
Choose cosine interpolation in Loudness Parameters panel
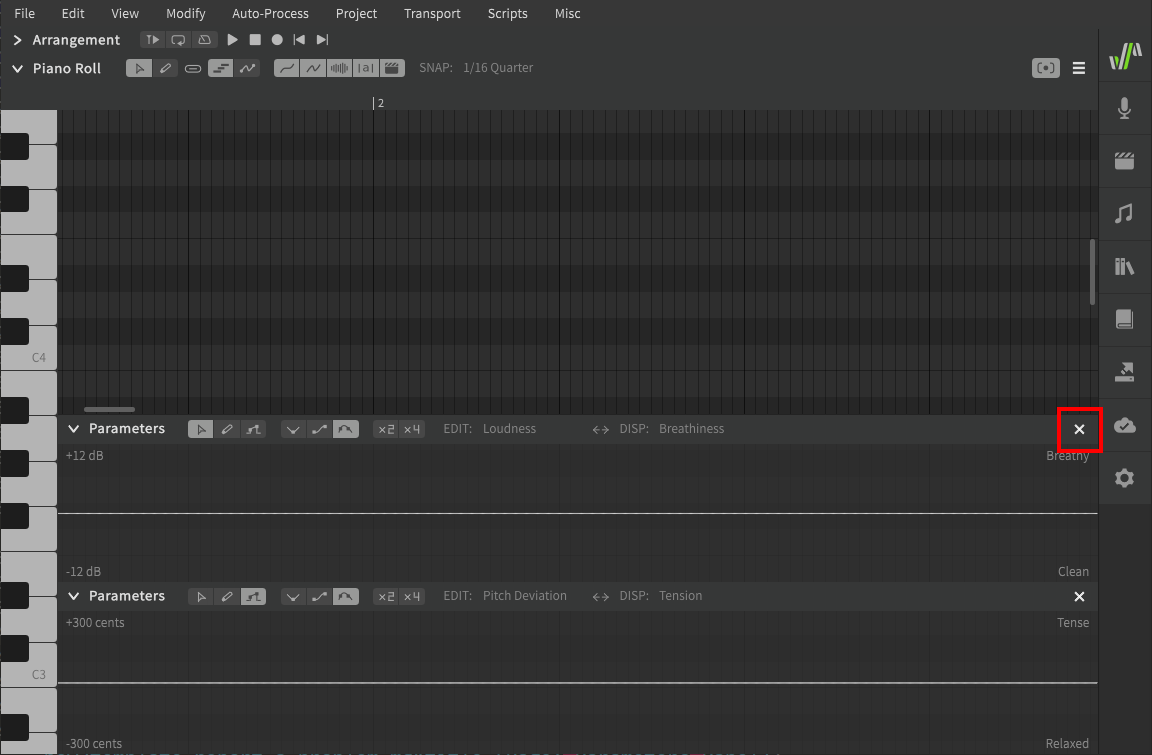click(x=320, y=430)
